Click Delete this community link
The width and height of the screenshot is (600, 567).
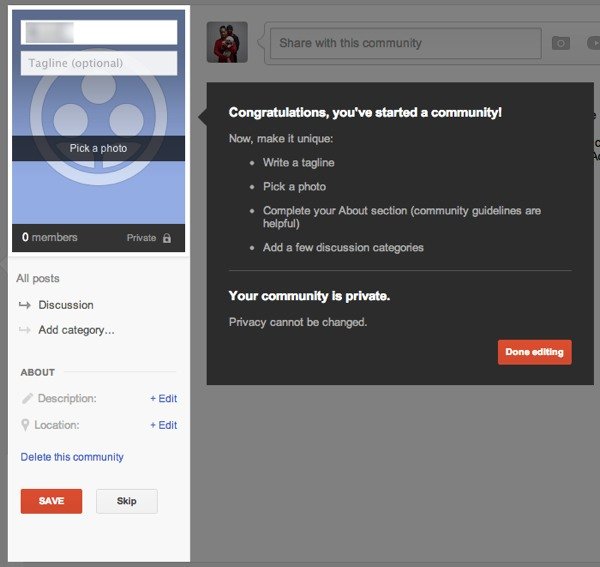click(72, 457)
